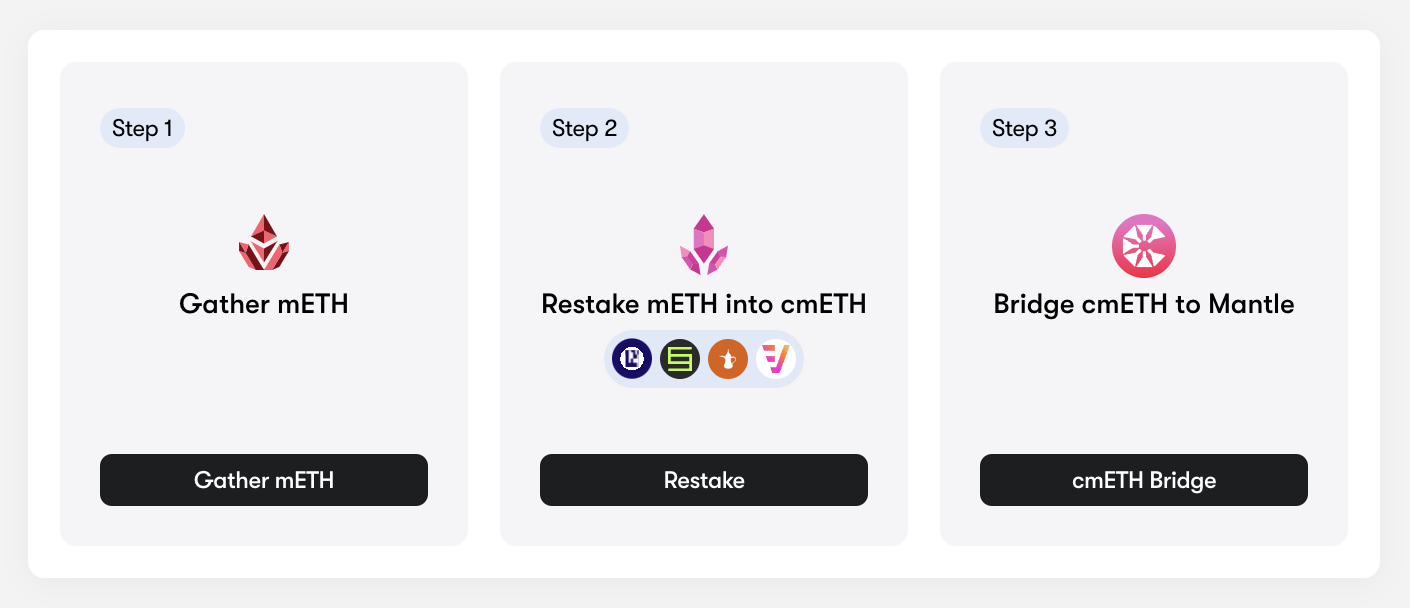
Task: Click the pink 'V' protocol icon
Action: [x=777, y=357]
